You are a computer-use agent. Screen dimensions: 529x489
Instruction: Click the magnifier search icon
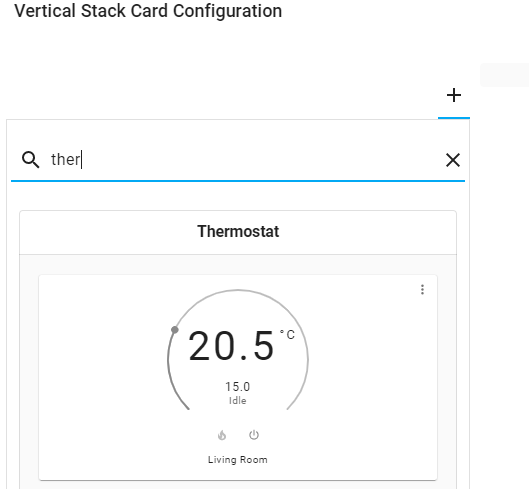coord(30,160)
